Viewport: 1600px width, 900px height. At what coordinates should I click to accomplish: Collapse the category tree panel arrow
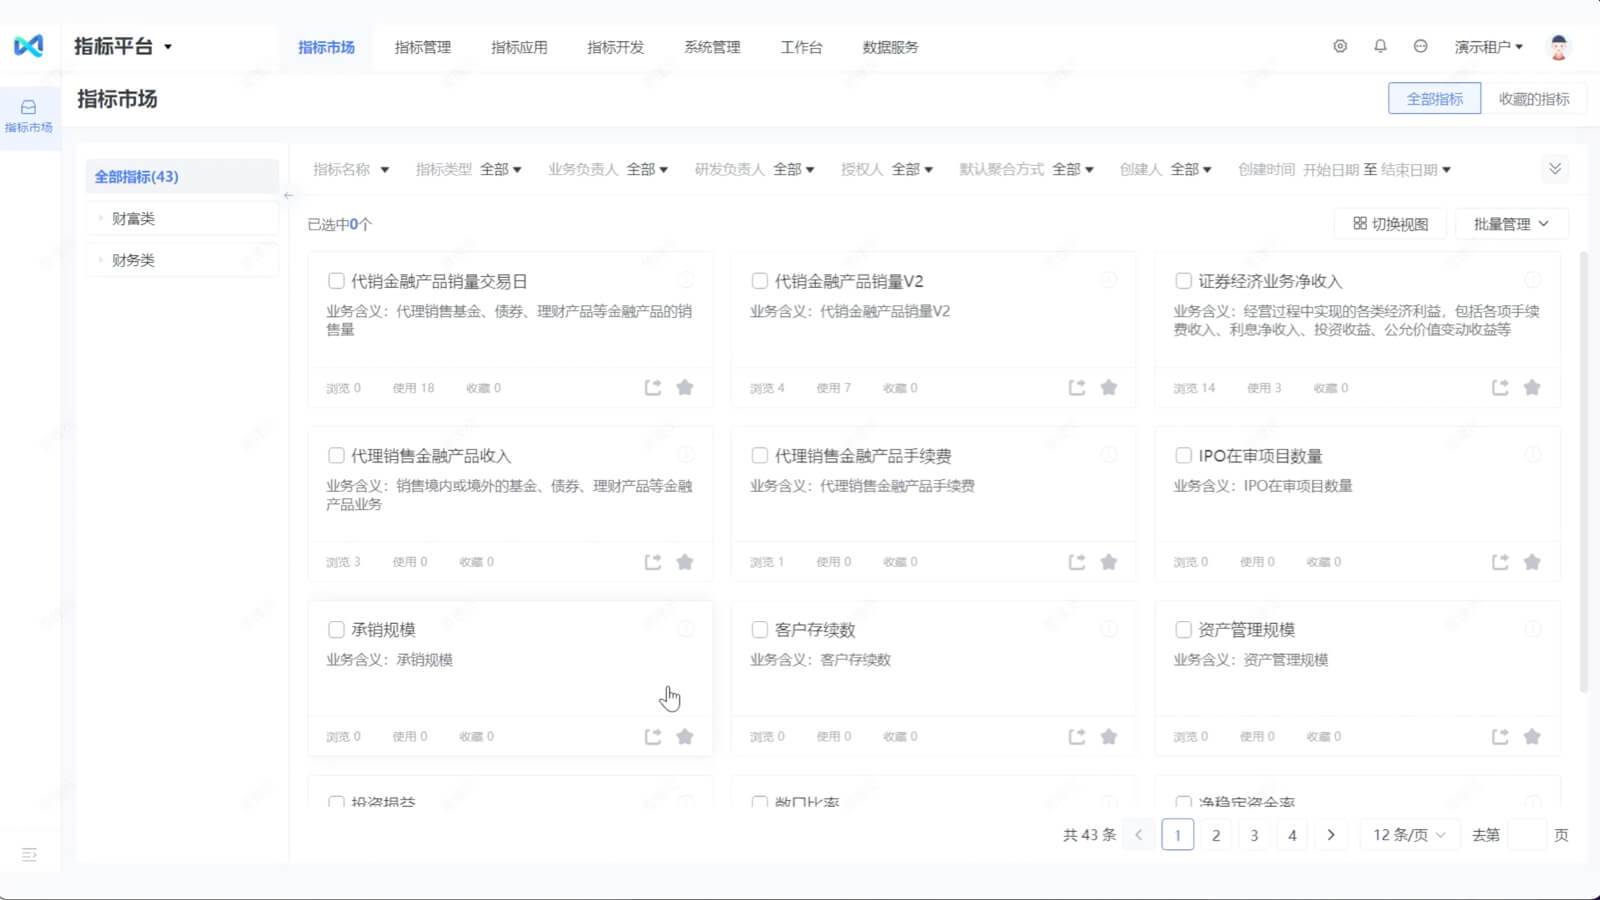(288, 195)
